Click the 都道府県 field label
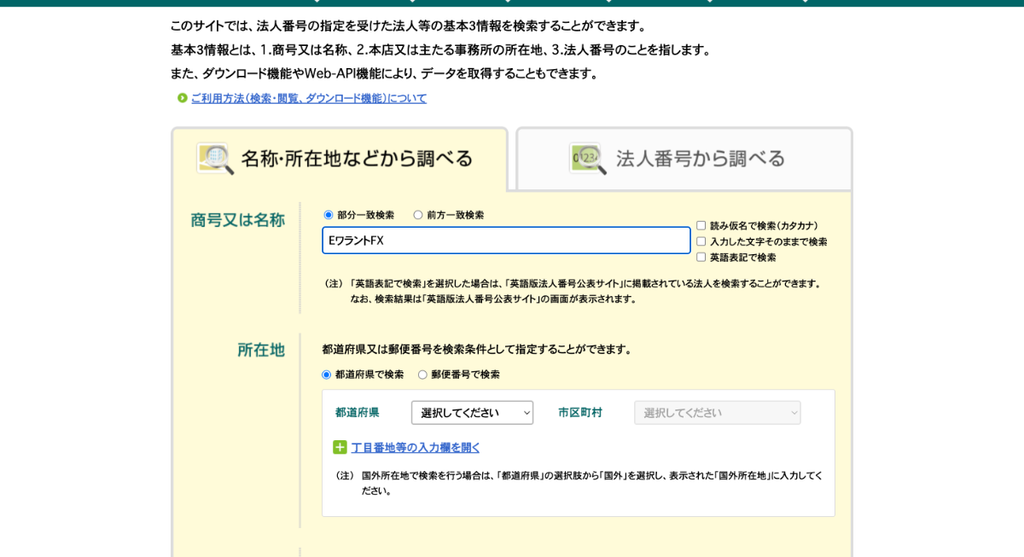 (357, 413)
